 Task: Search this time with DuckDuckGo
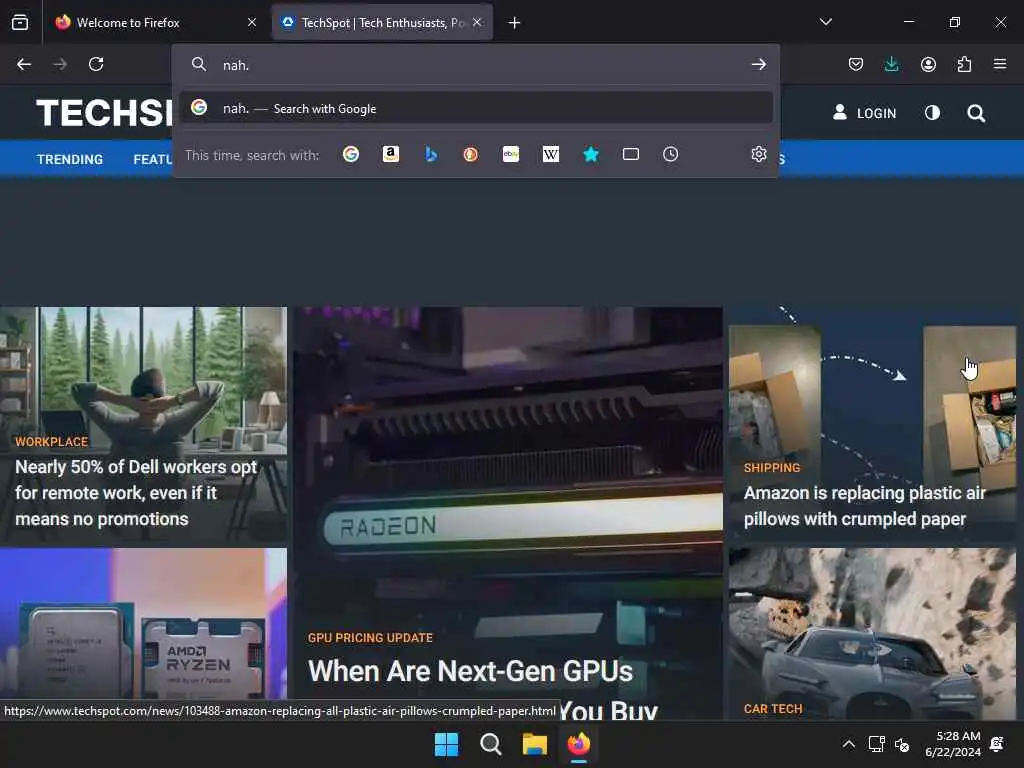[x=470, y=154]
